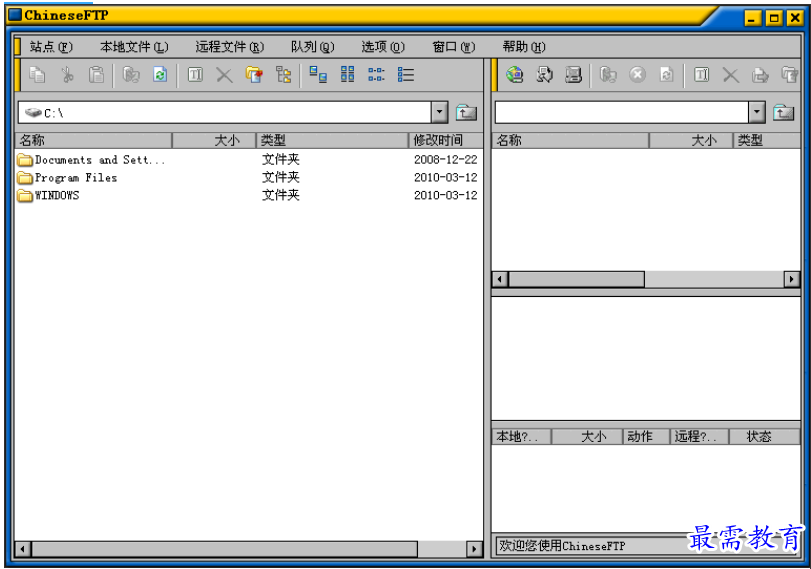Expand the remote path dropdown

pos(756,112)
